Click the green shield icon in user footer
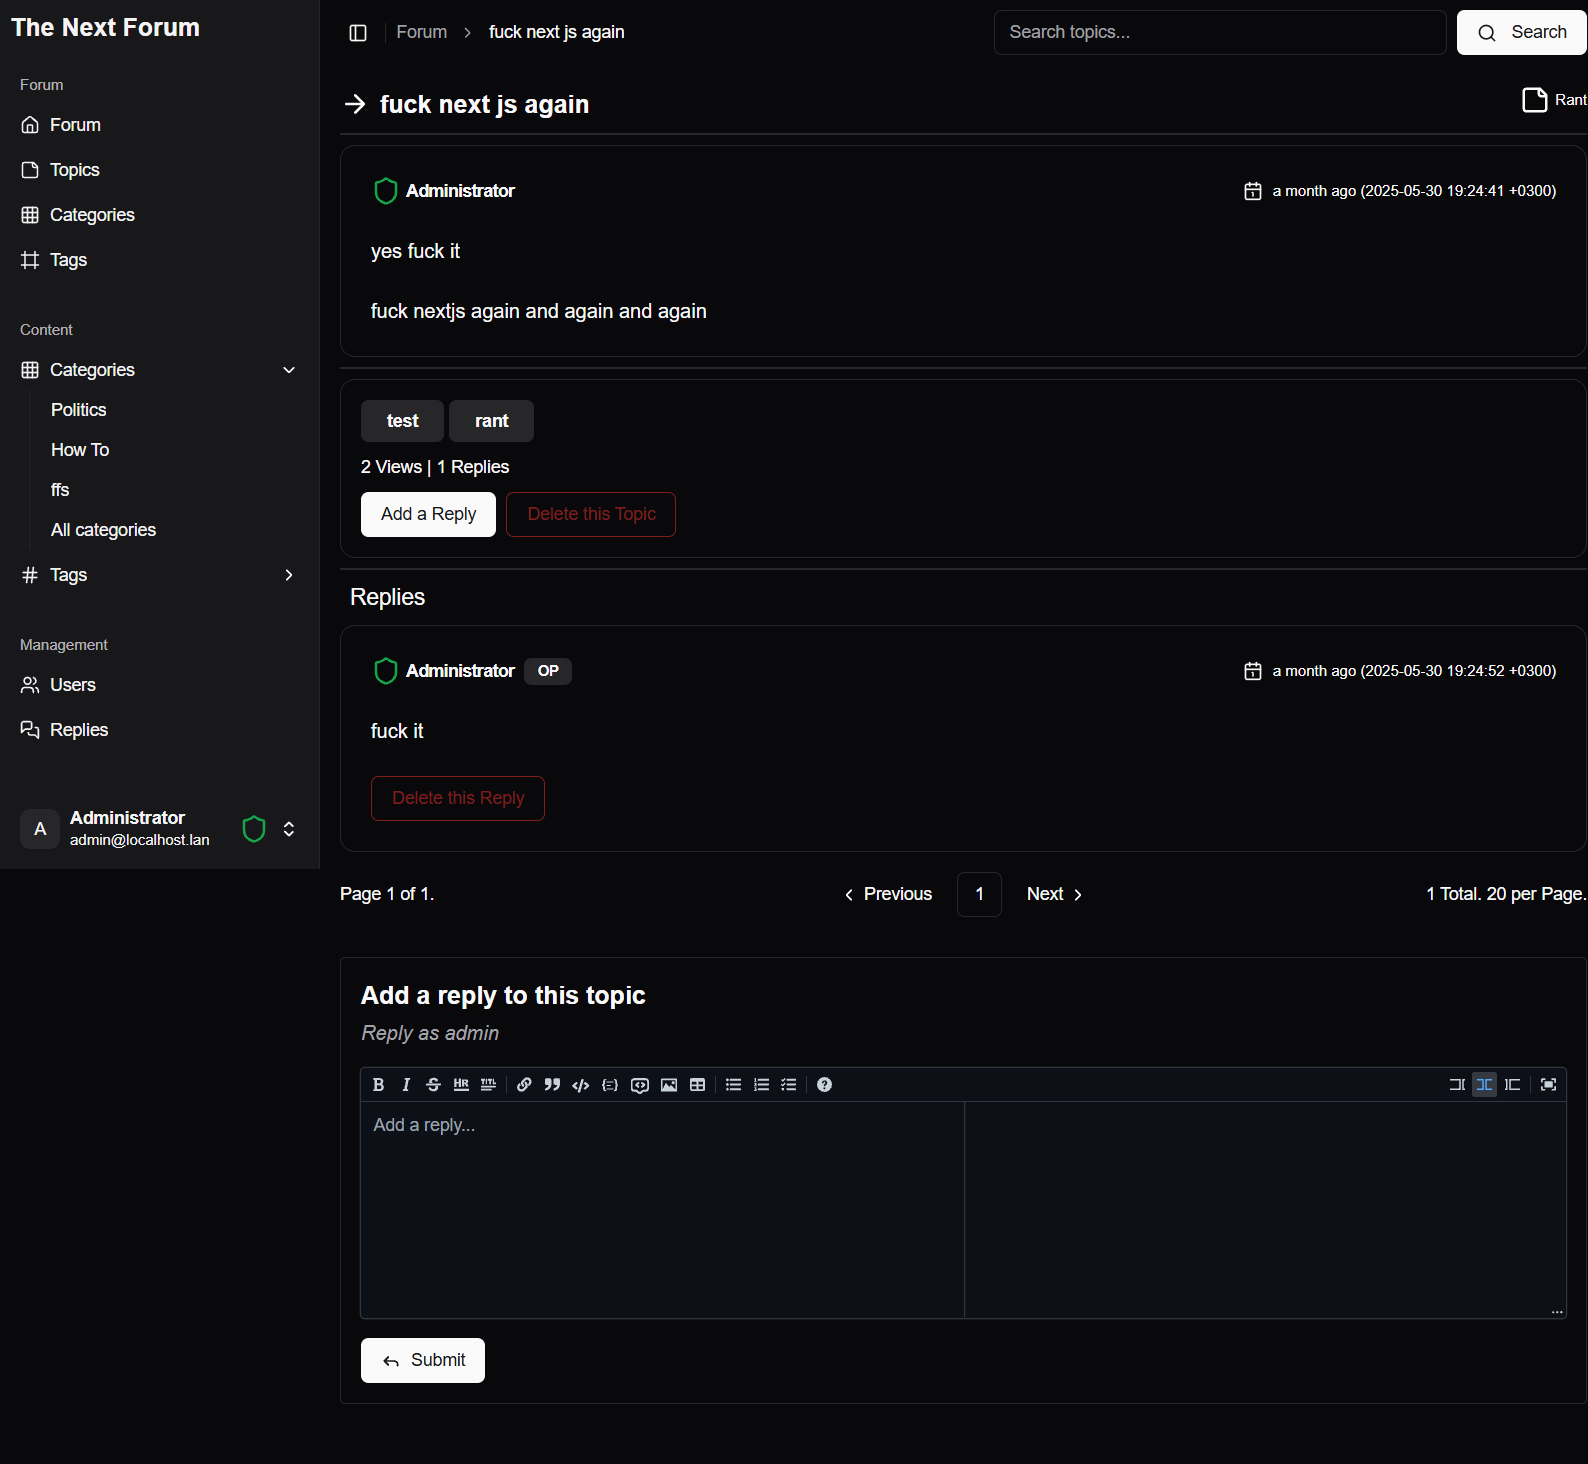The image size is (1588, 1464). pyautogui.click(x=254, y=829)
